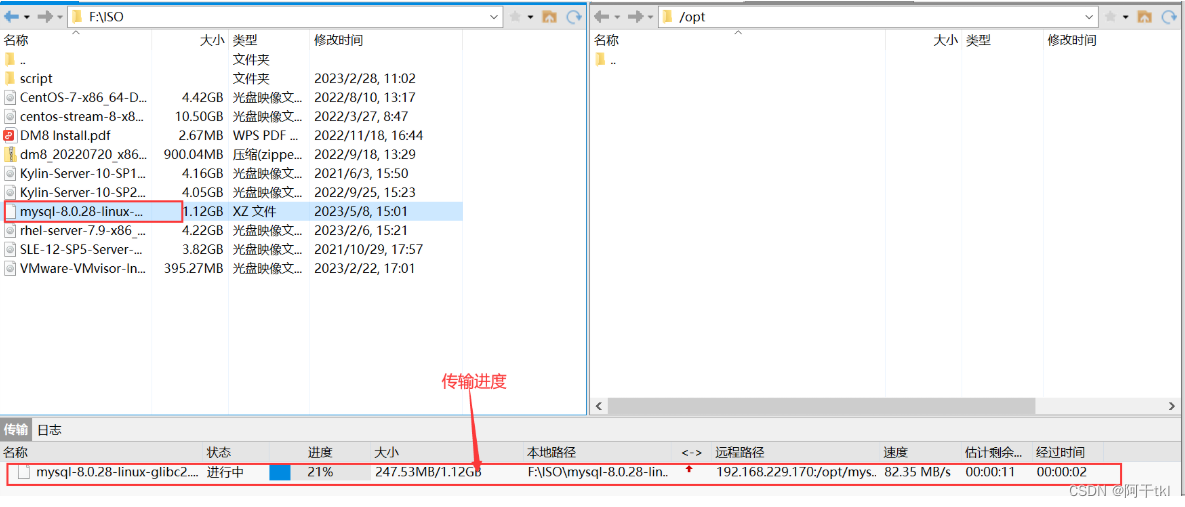Click transfer speed 82.35 MB/s
The height and width of the screenshot is (507, 1185).
click(917, 472)
